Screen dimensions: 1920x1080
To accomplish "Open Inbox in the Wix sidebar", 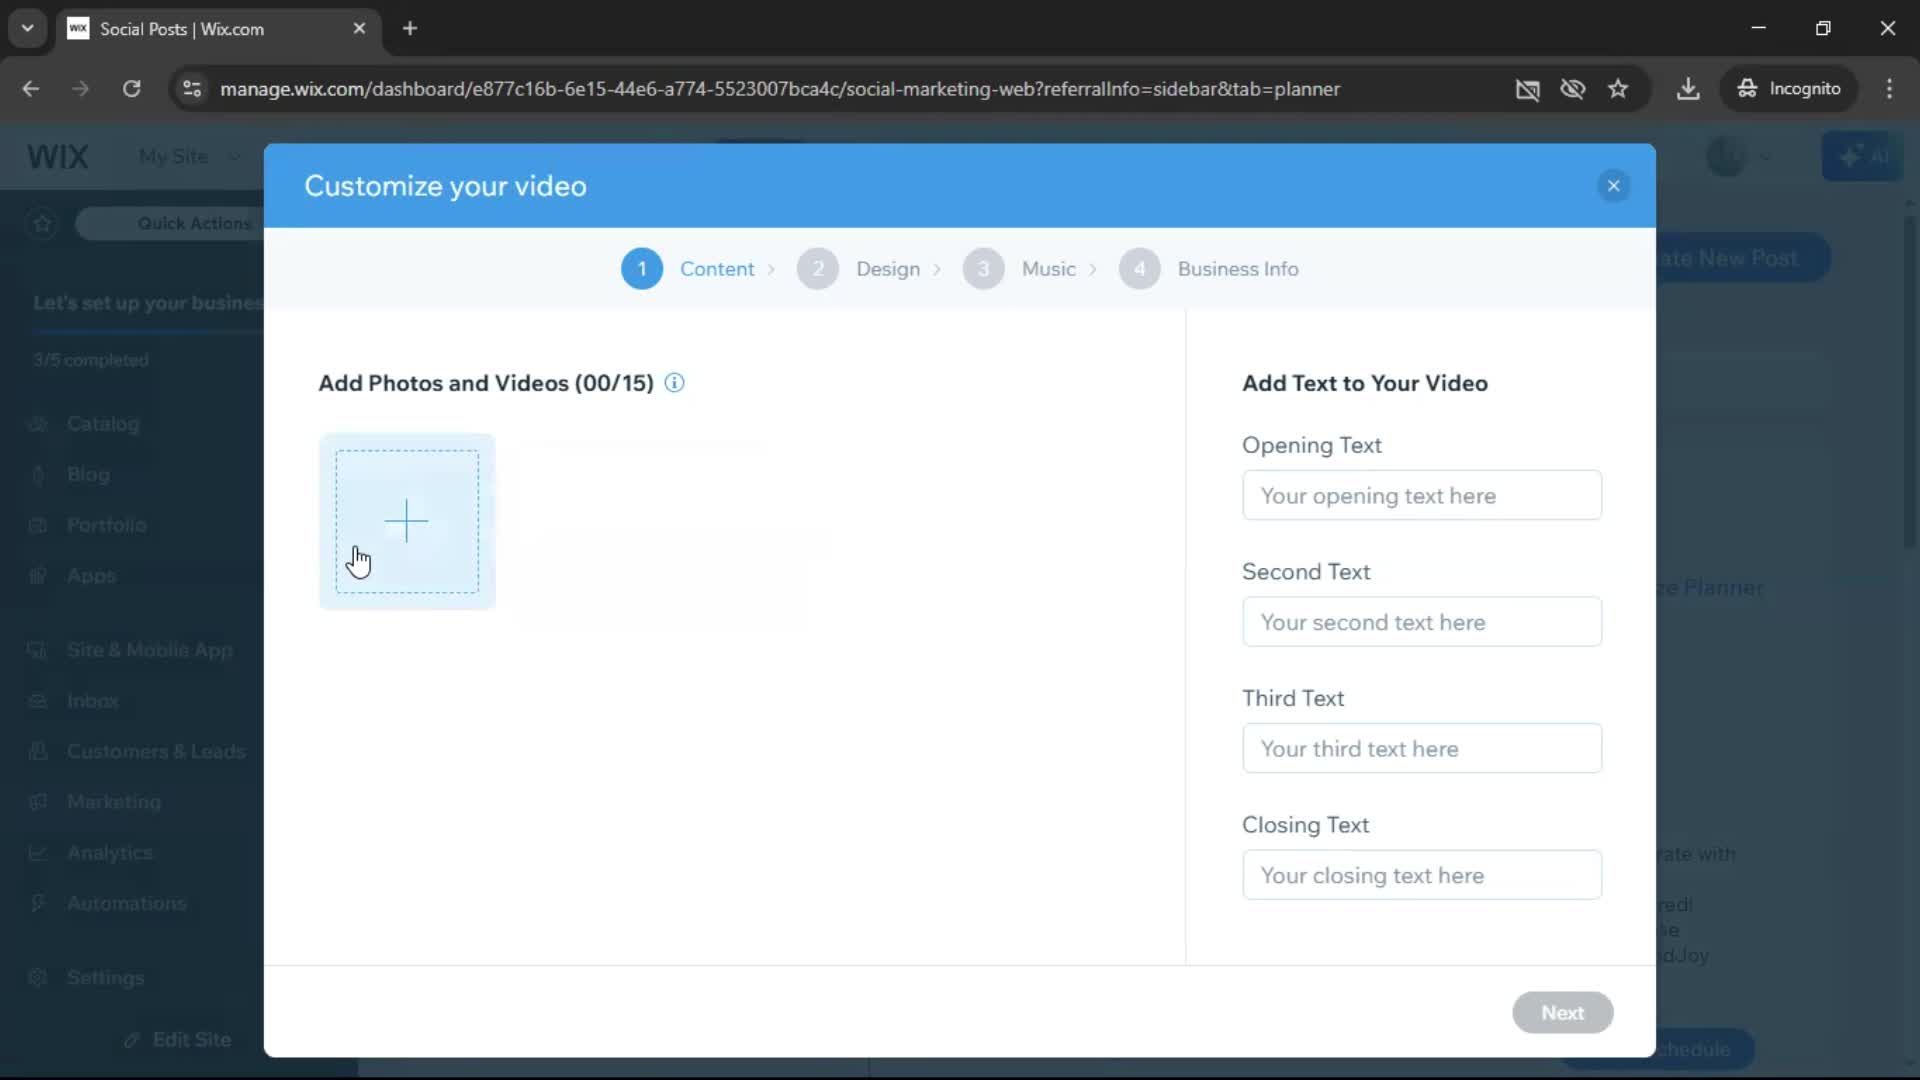I will [x=92, y=701].
